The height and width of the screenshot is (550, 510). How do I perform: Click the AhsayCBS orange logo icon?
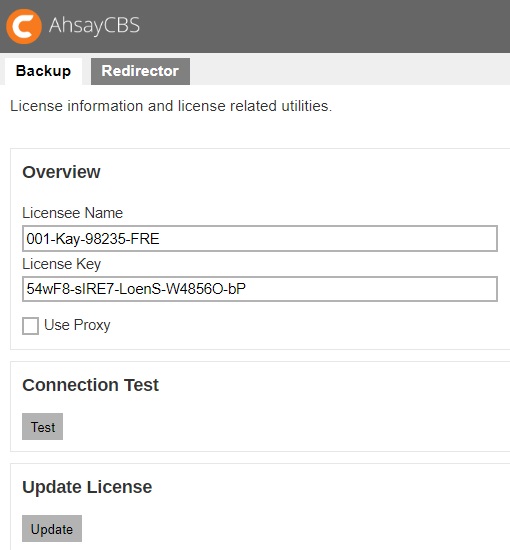click(x=24, y=26)
